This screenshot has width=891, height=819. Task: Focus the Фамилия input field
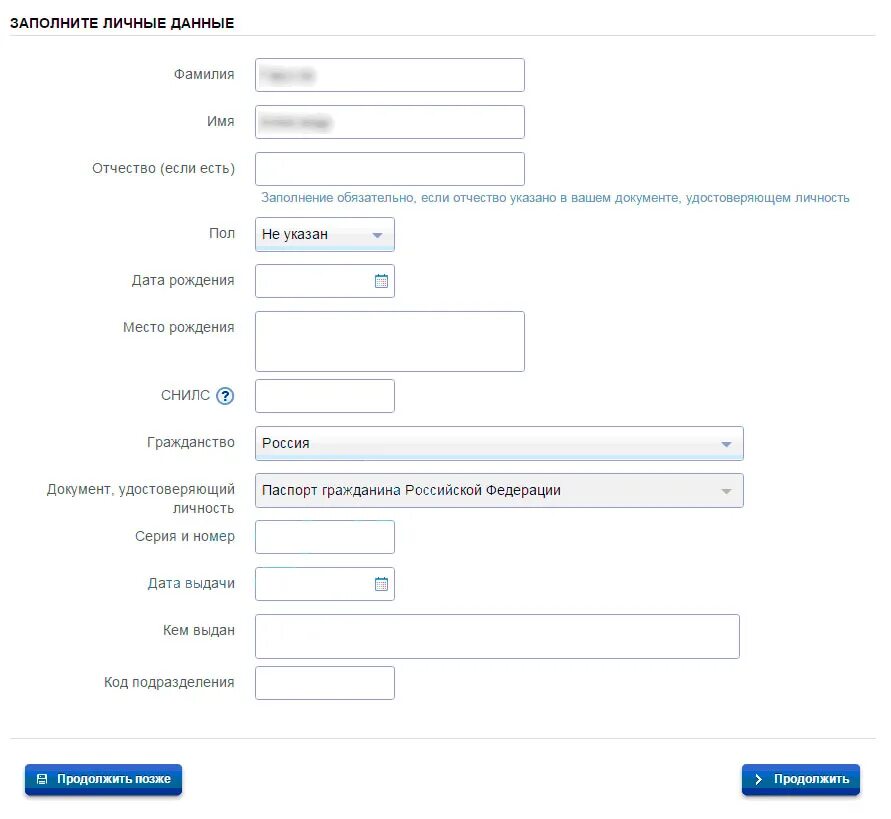coord(390,75)
